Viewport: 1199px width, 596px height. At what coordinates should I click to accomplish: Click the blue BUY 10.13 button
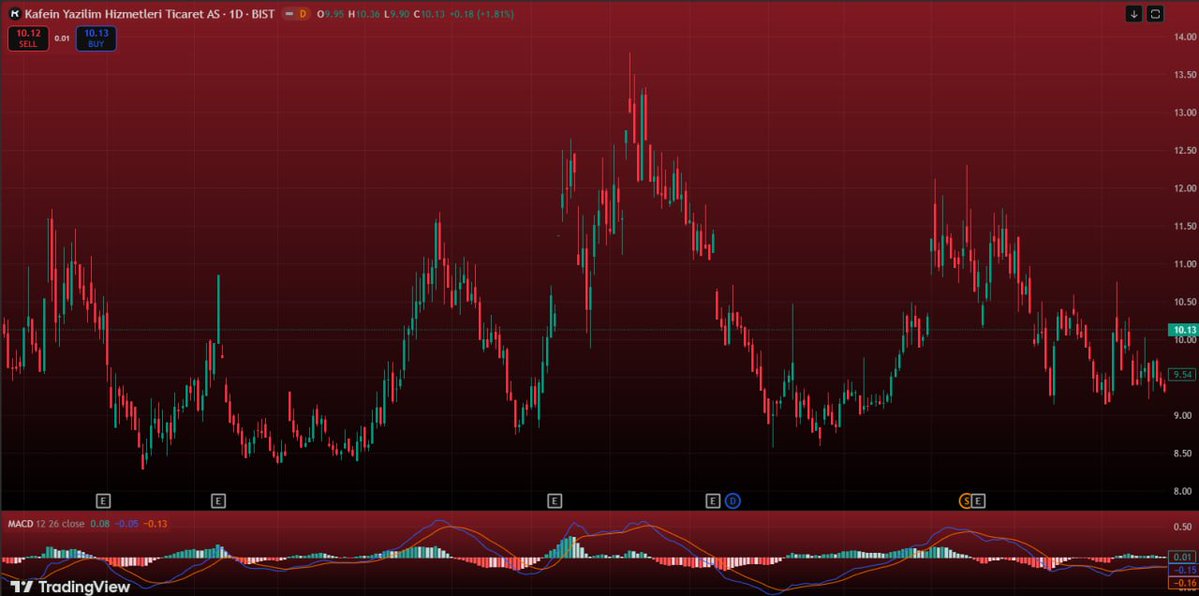(x=95, y=40)
